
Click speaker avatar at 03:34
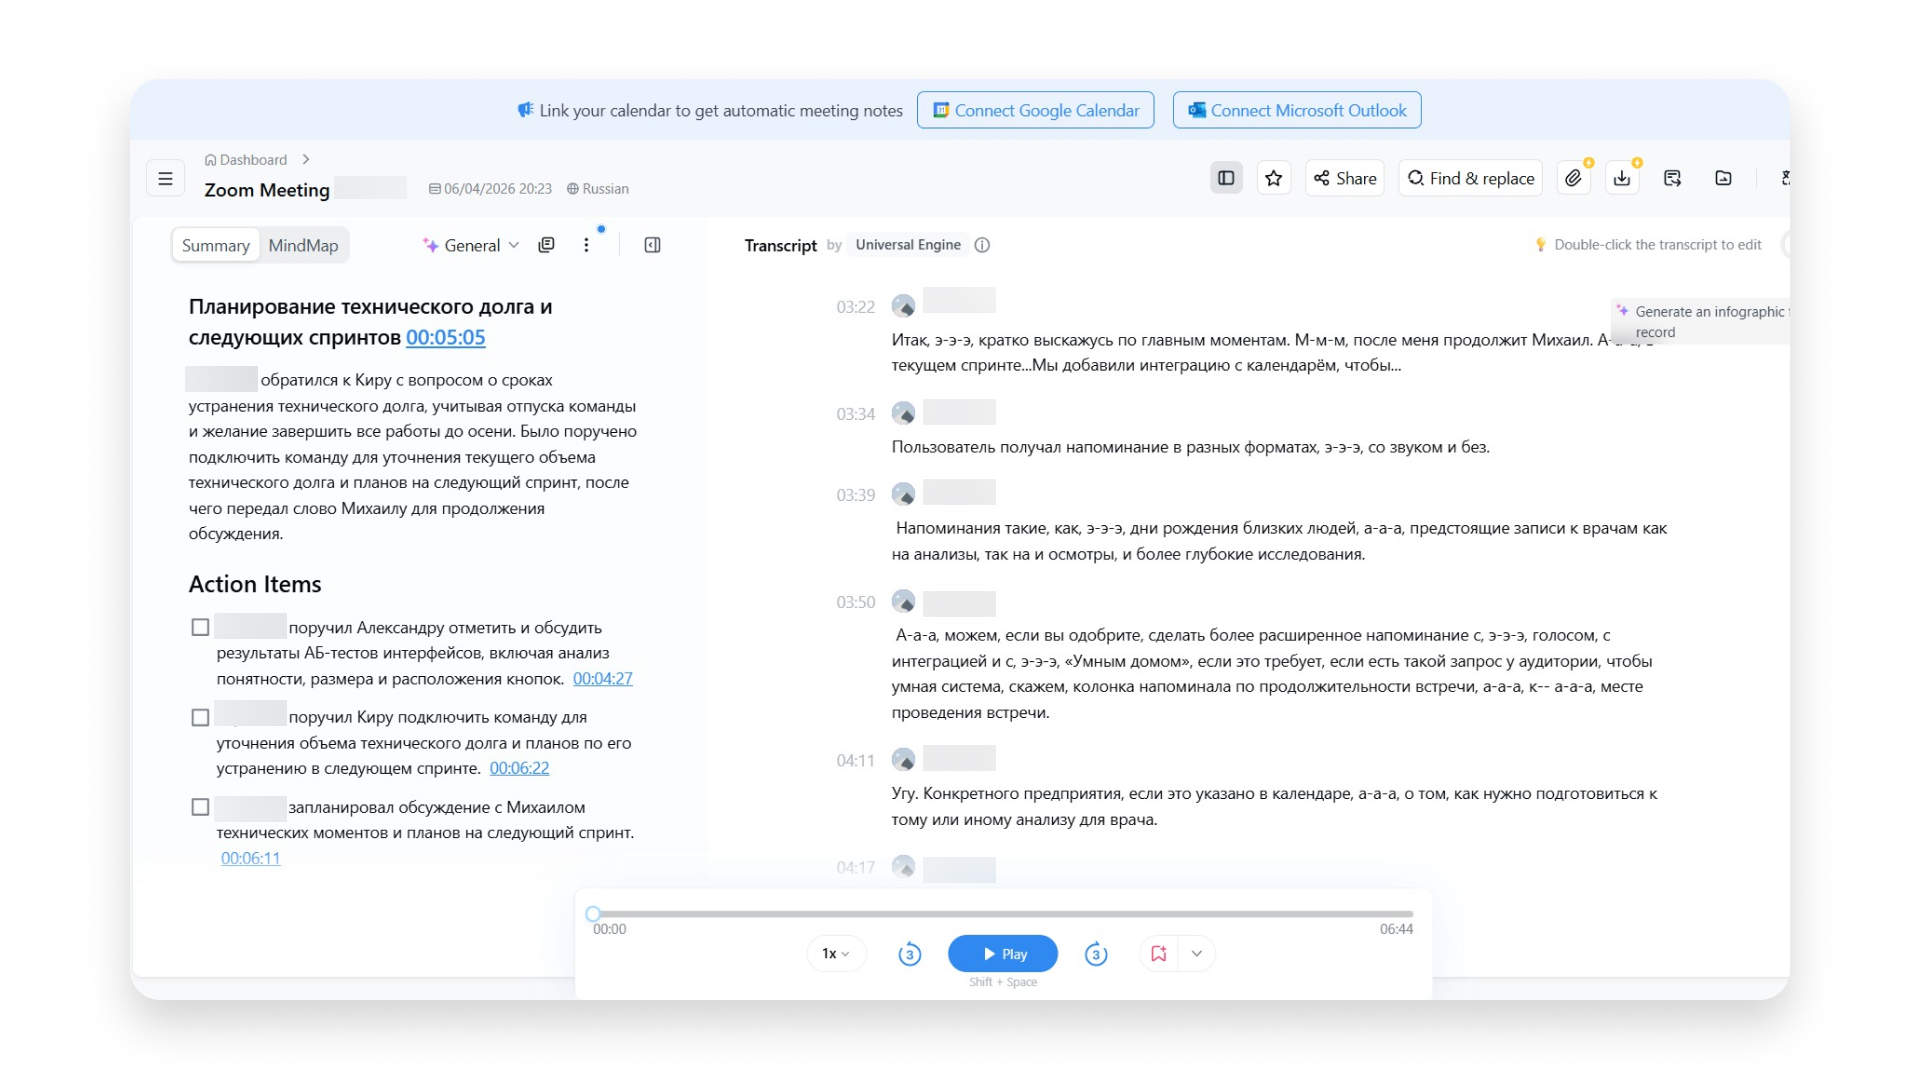[903, 413]
